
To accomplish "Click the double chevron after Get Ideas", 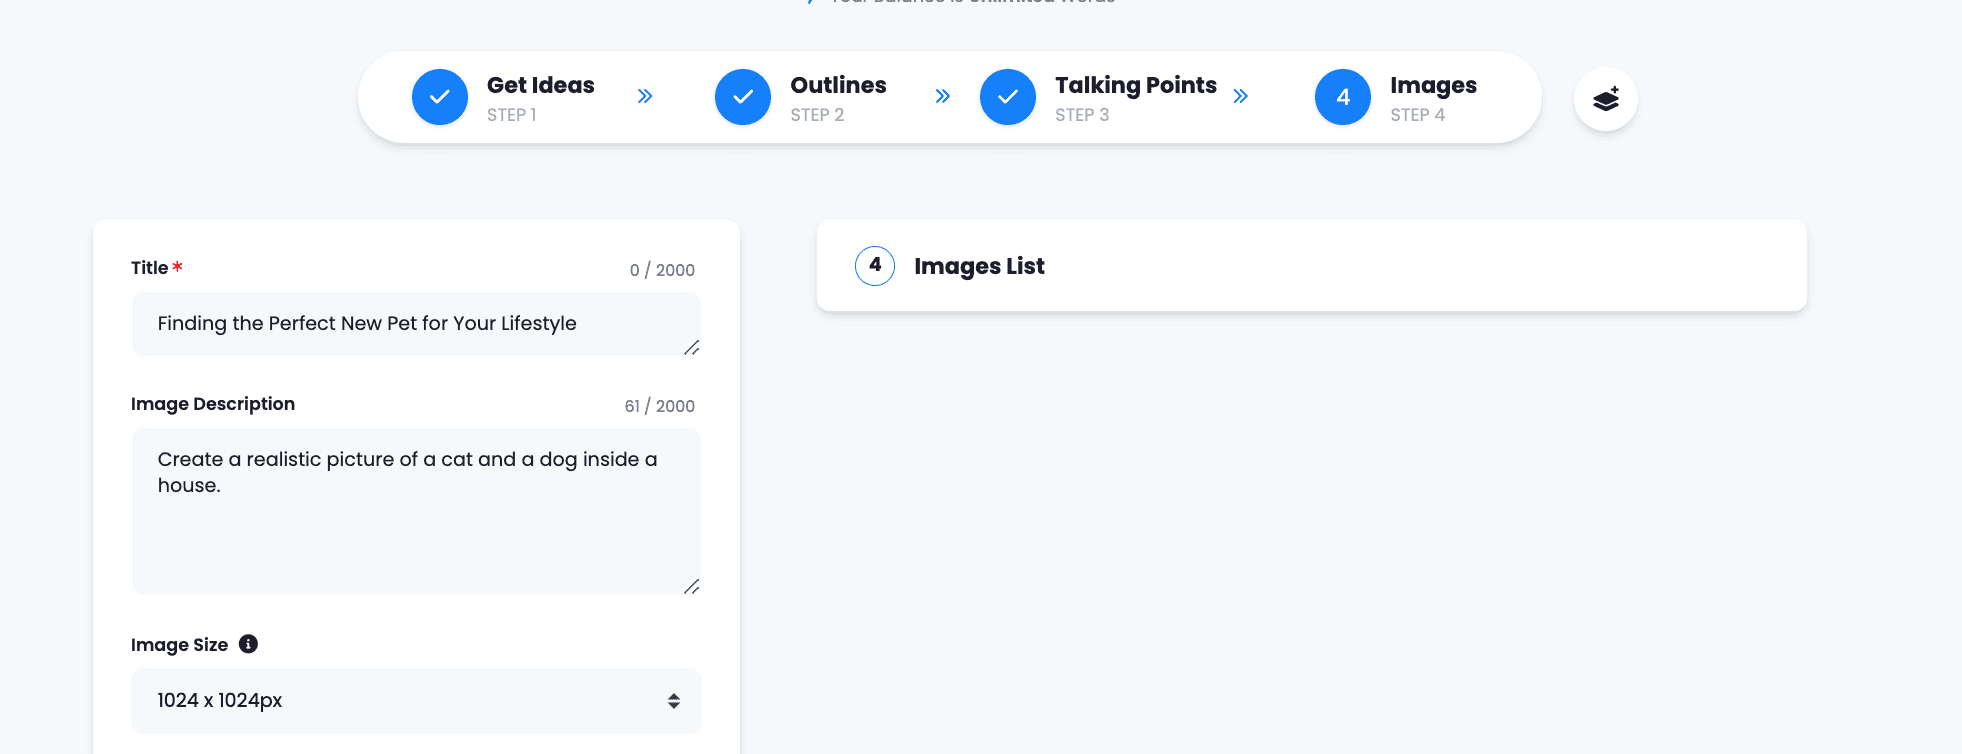I will pos(645,96).
